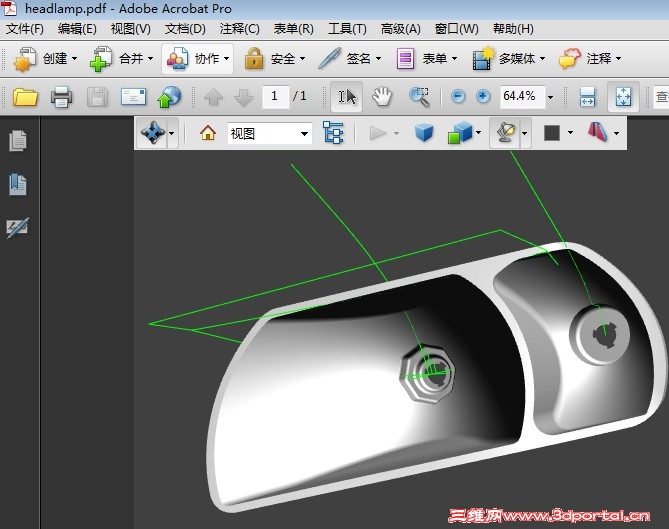Click the 签名 (Sign) pen button

click(350, 59)
